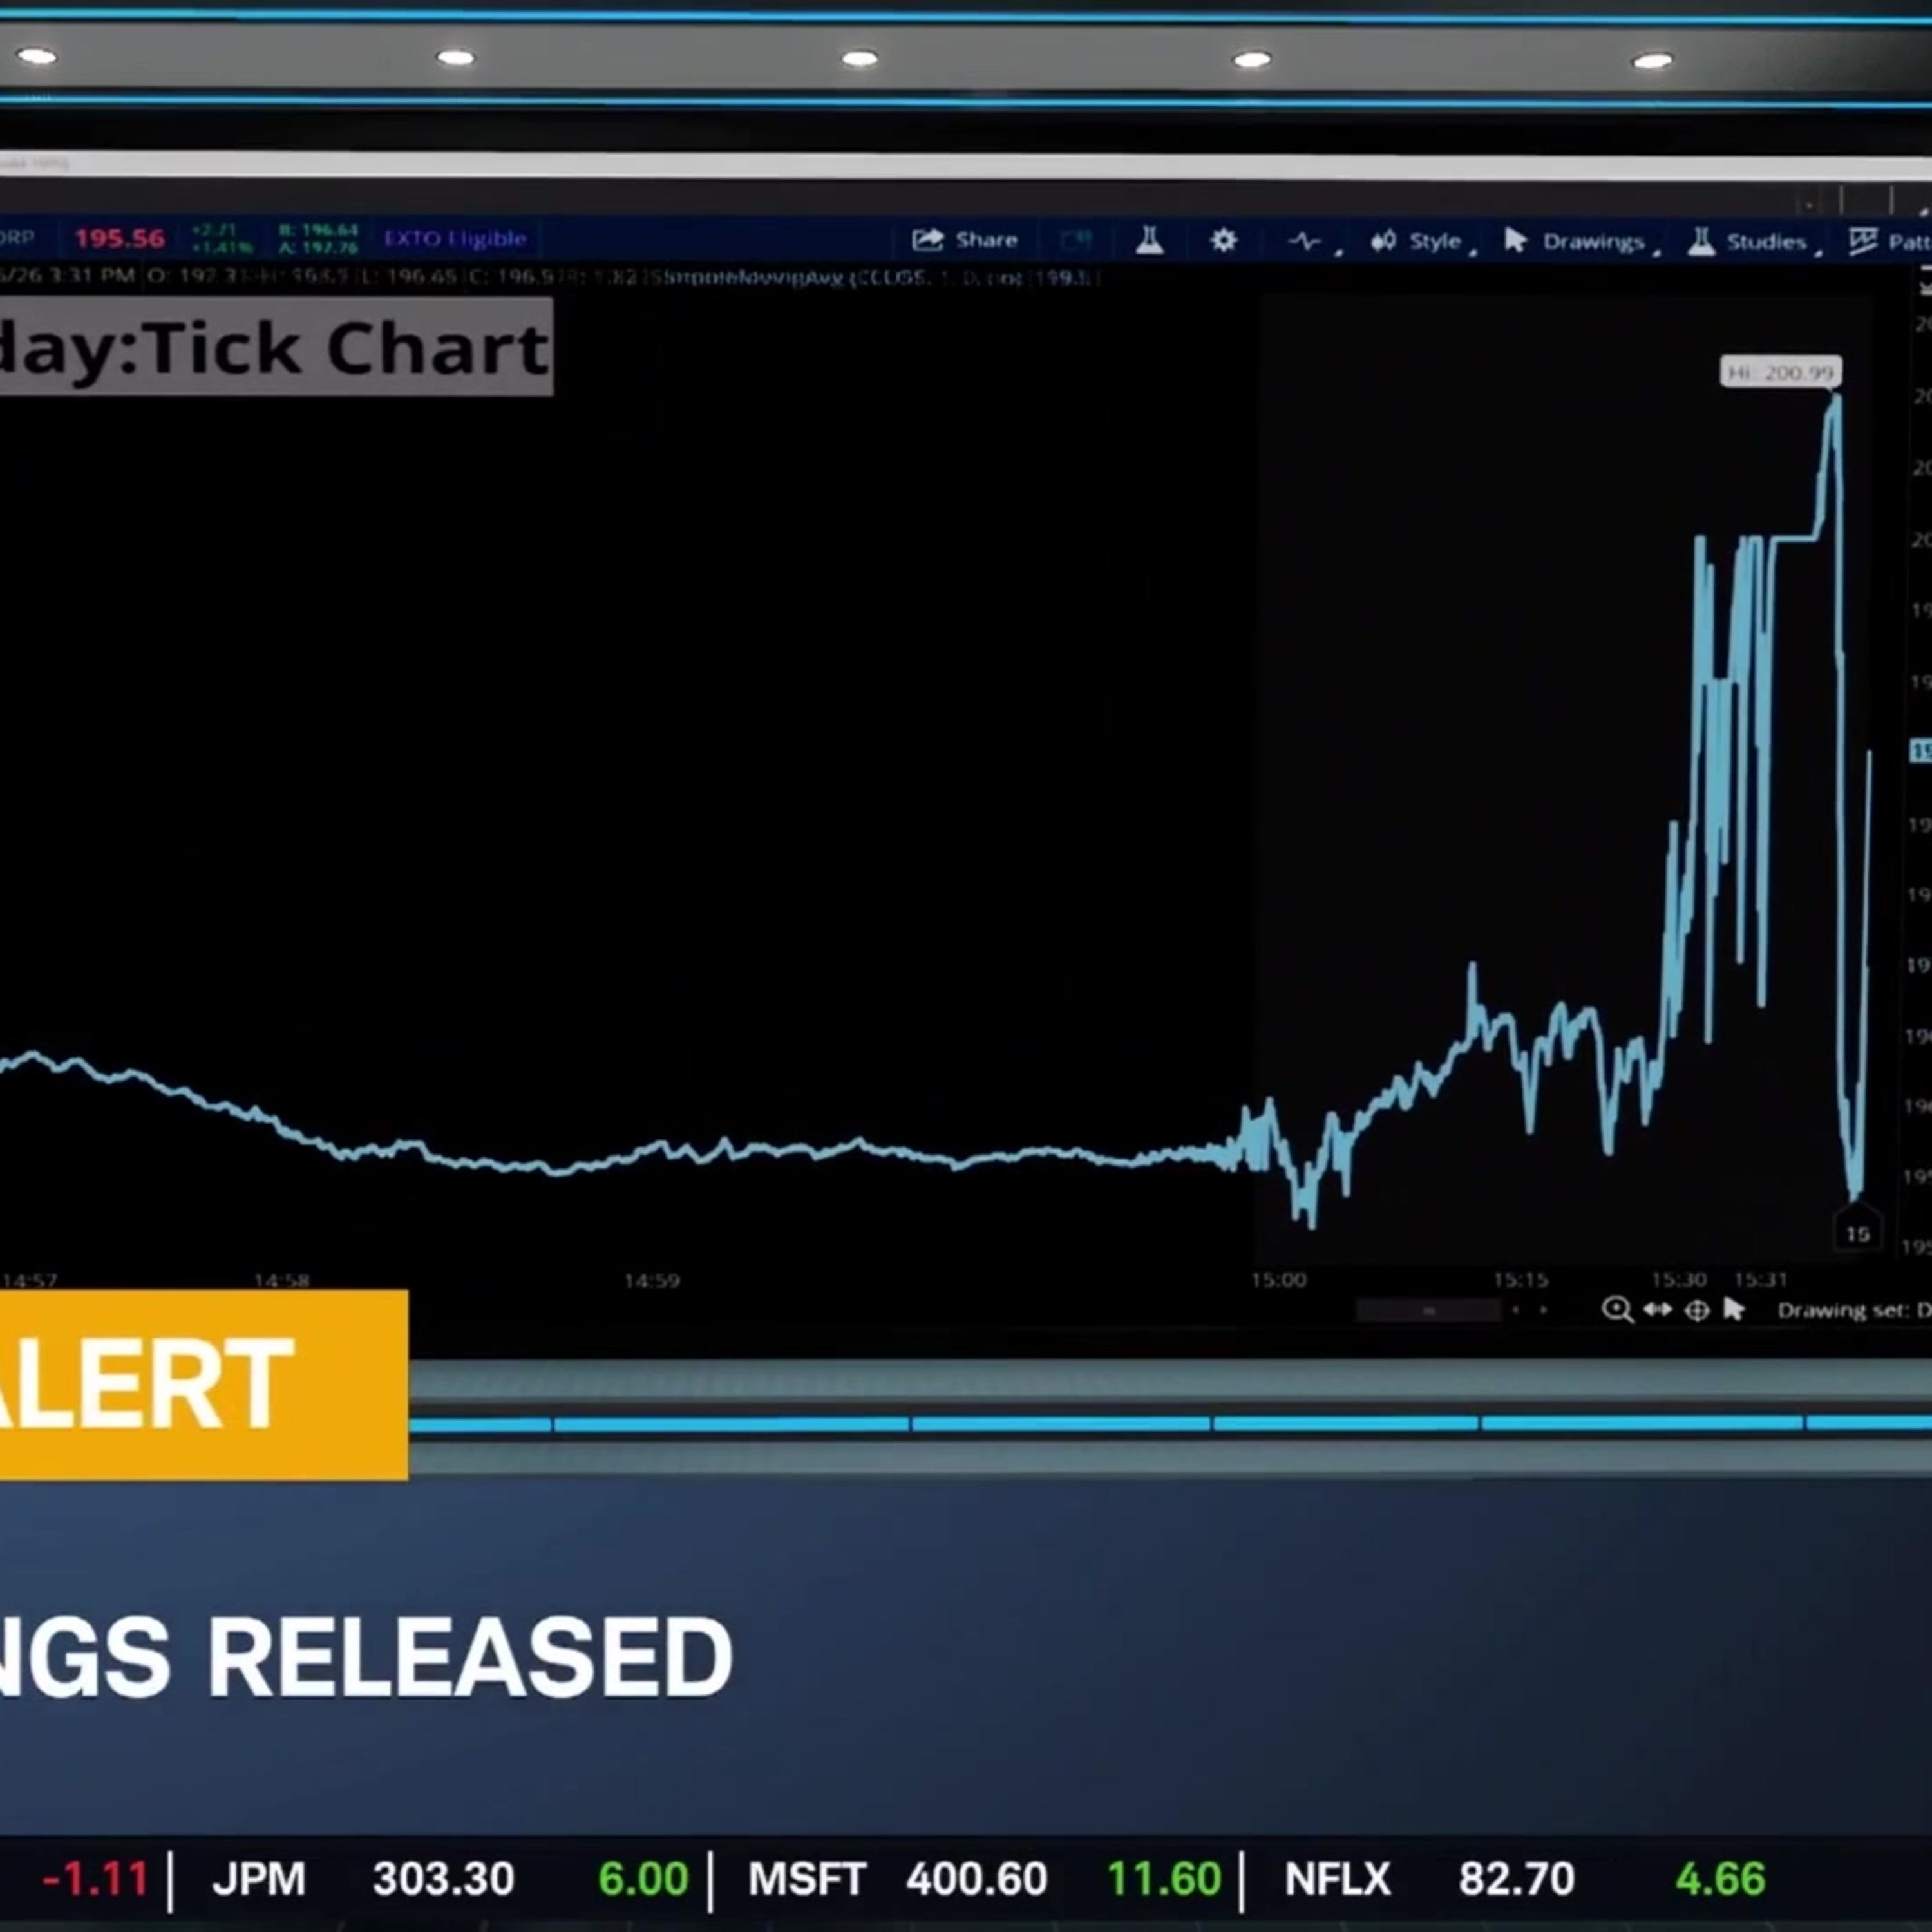The width and height of the screenshot is (1932, 1932).
Task: Click the NFLX change value 4.66
Action: click(1720, 1879)
